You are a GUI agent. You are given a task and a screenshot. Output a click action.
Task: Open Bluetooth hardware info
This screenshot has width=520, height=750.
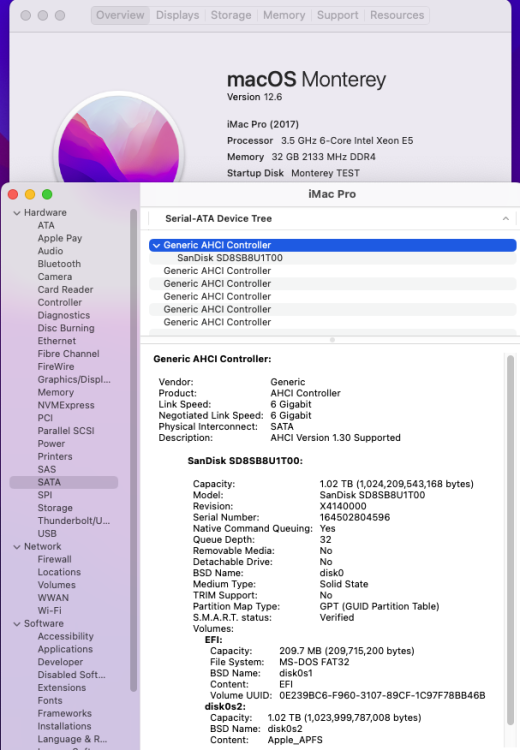[x=59, y=264]
